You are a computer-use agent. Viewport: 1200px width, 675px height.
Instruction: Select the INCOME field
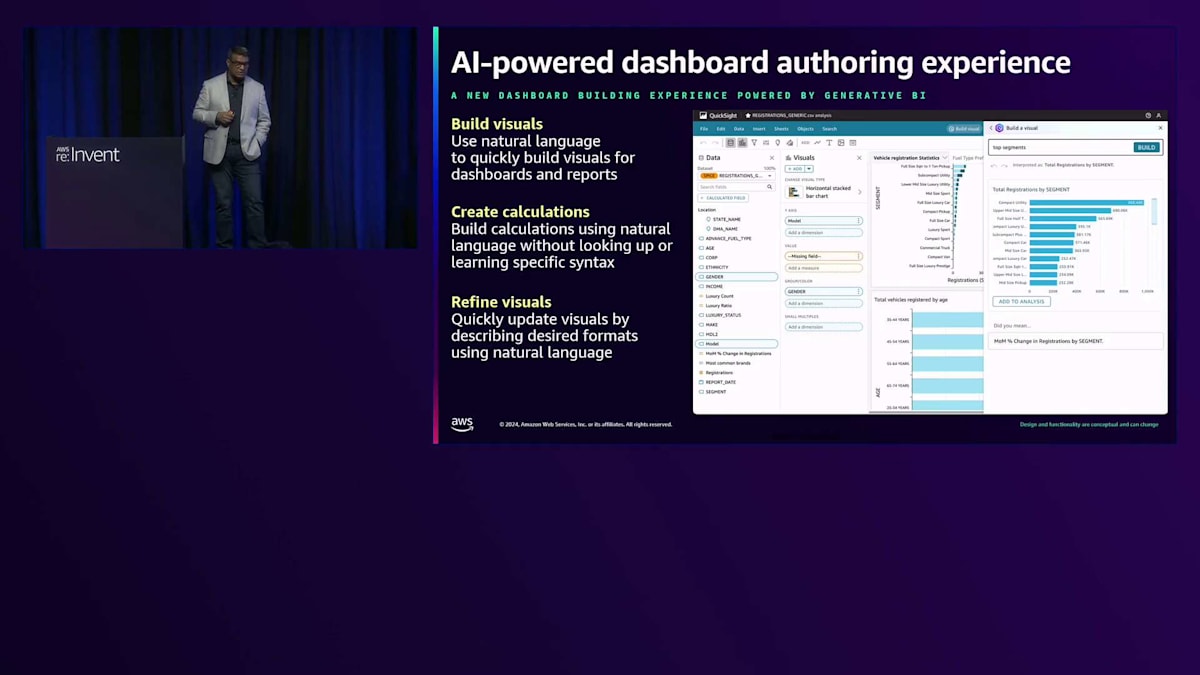[x=714, y=286]
